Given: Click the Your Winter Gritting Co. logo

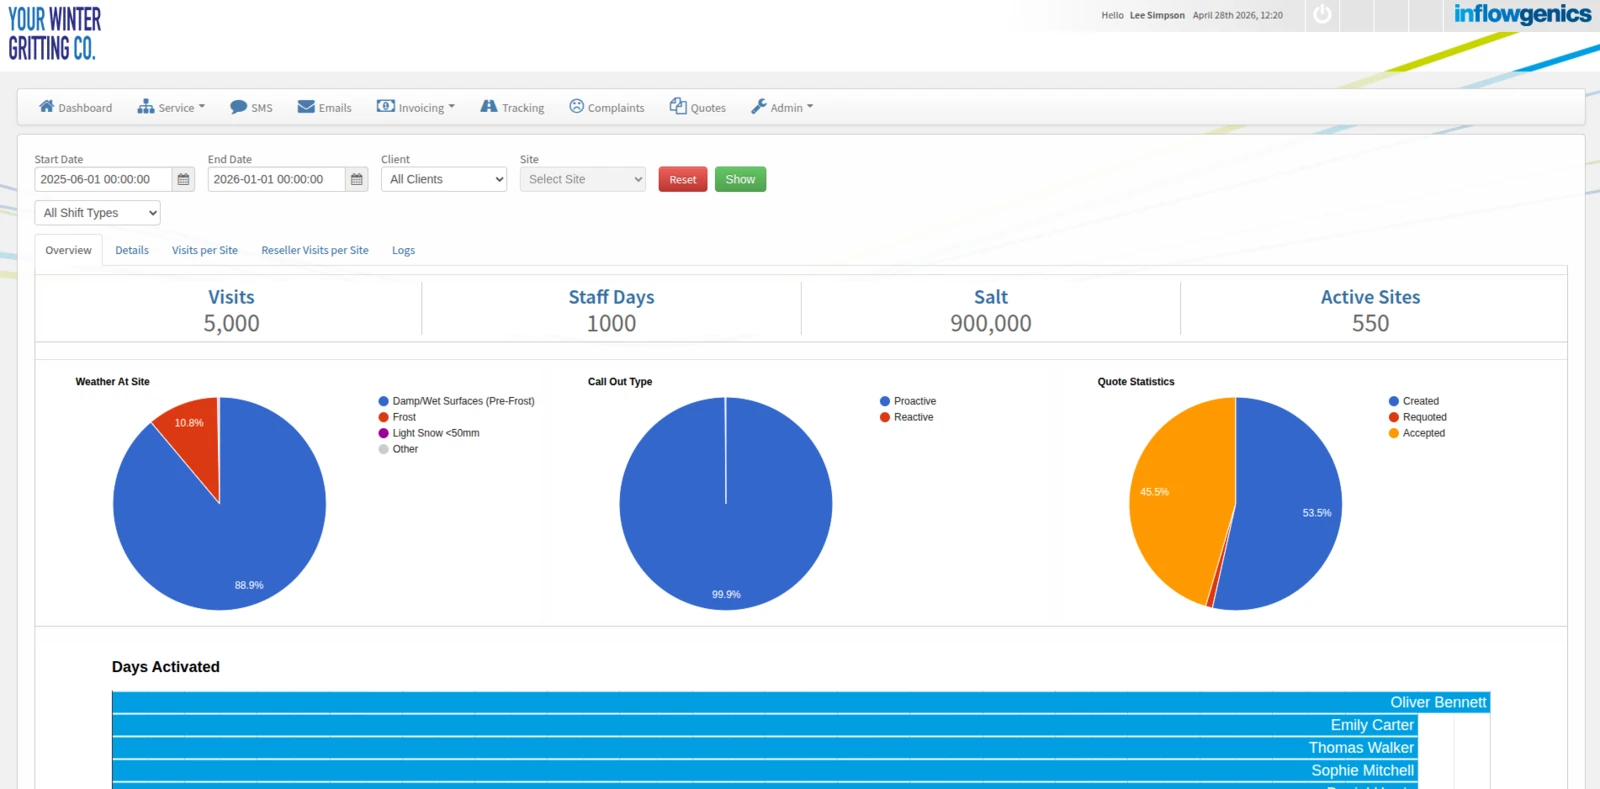Looking at the screenshot, I should click(x=55, y=34).
